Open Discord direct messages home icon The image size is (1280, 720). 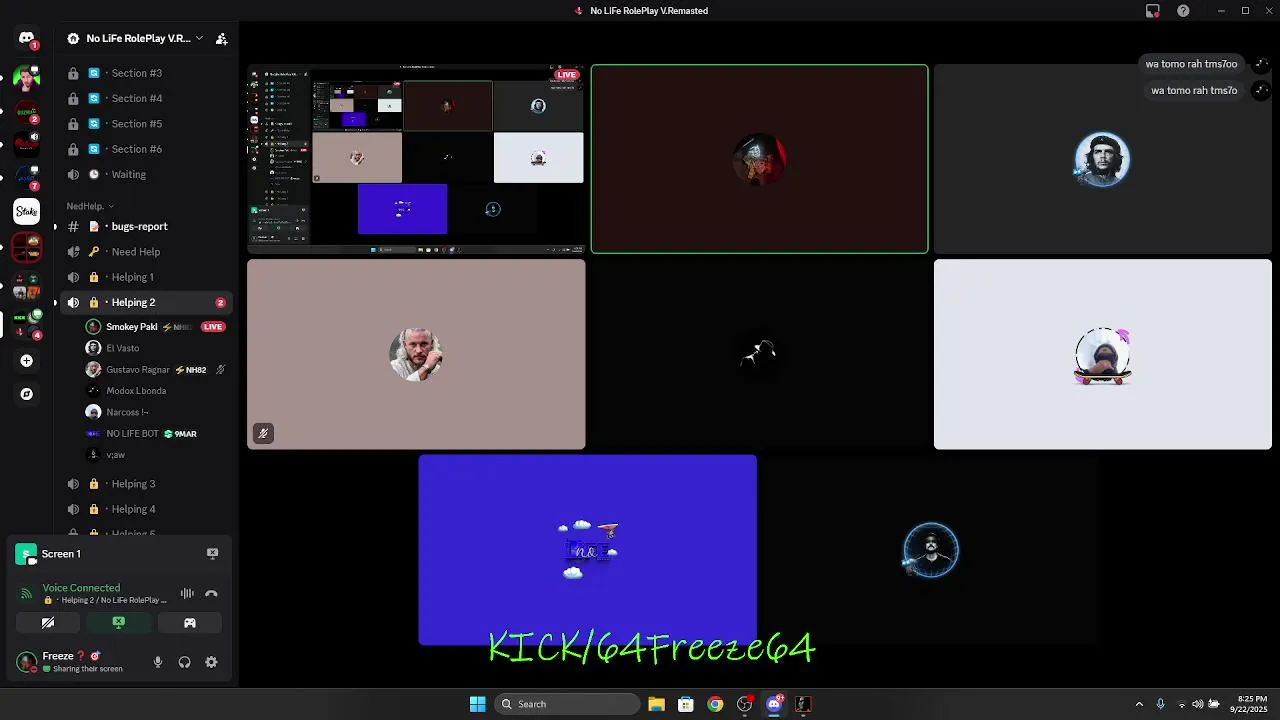tap(26, 38)
